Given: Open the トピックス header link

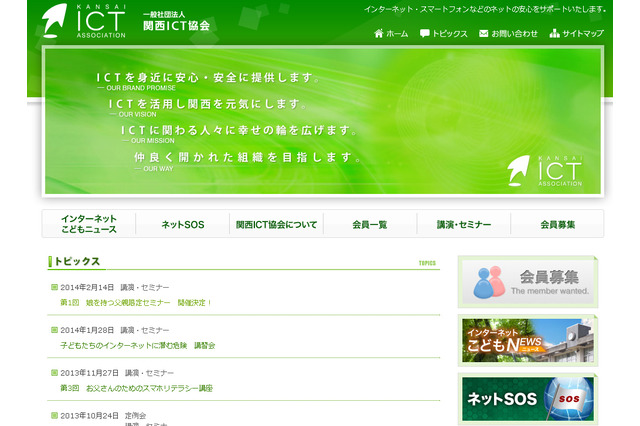Looking at the screenshot, I should point(450,33).
